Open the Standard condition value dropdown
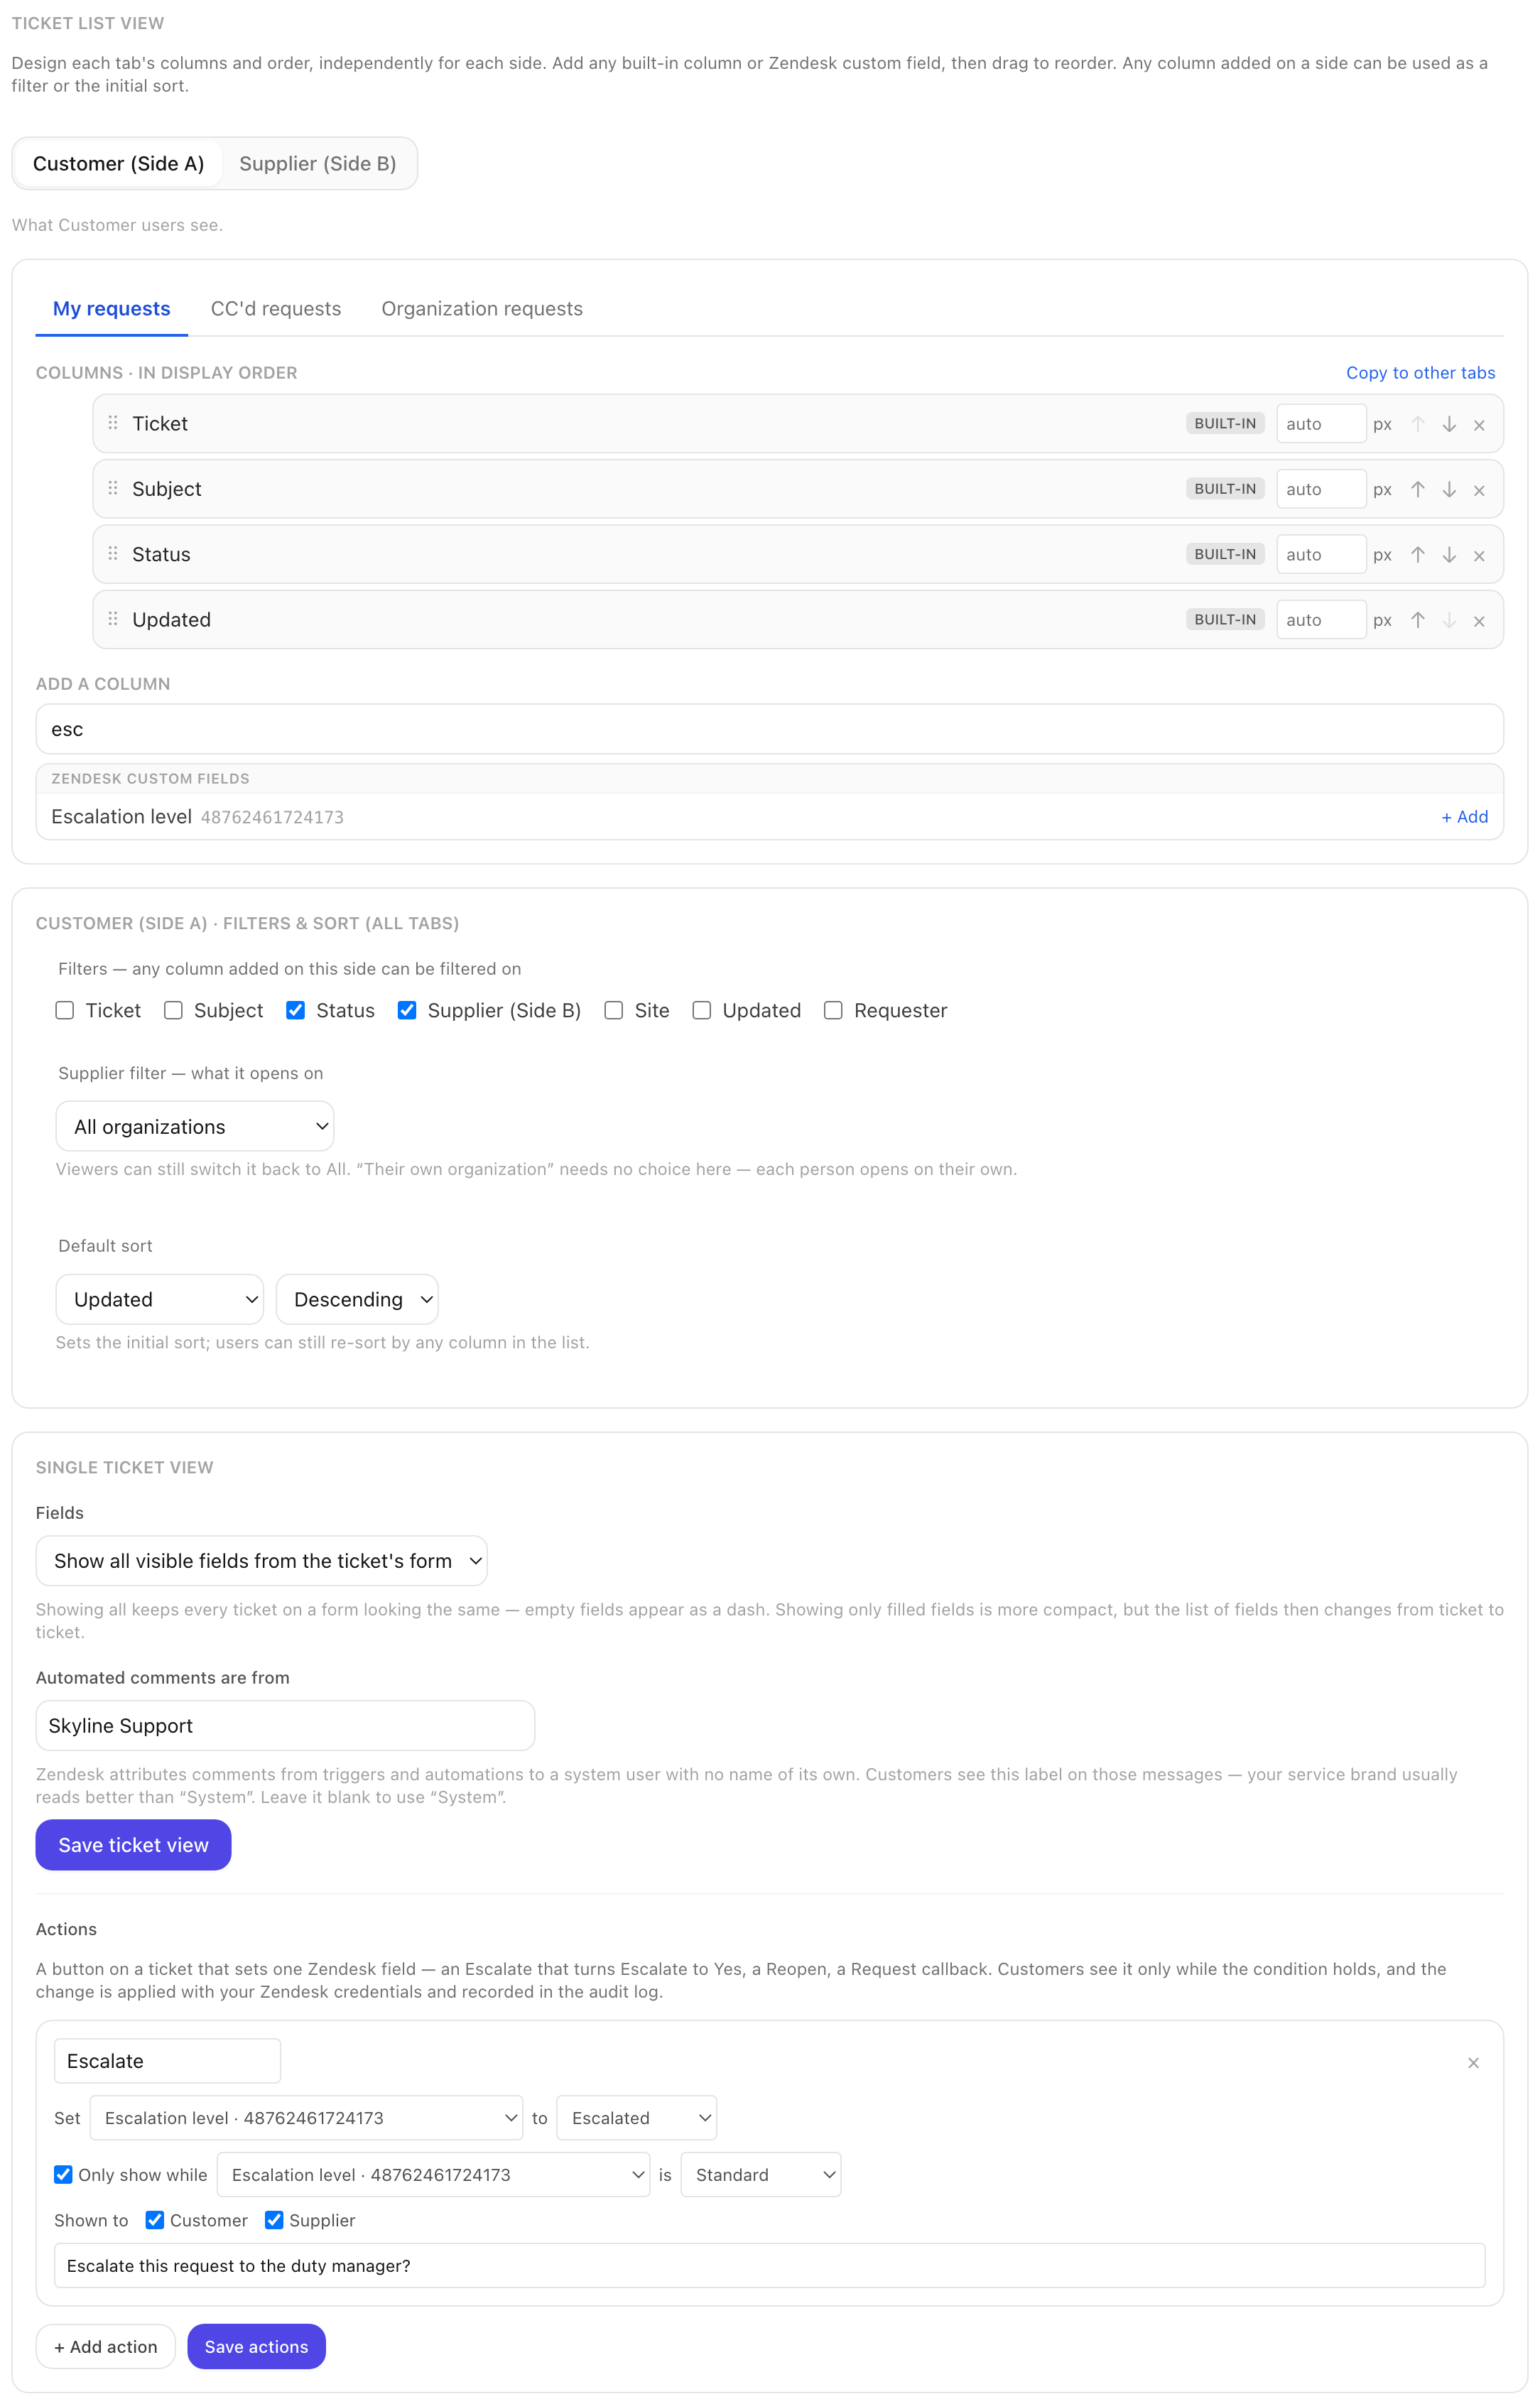1540x2404 pixels. click(761, 2174)
